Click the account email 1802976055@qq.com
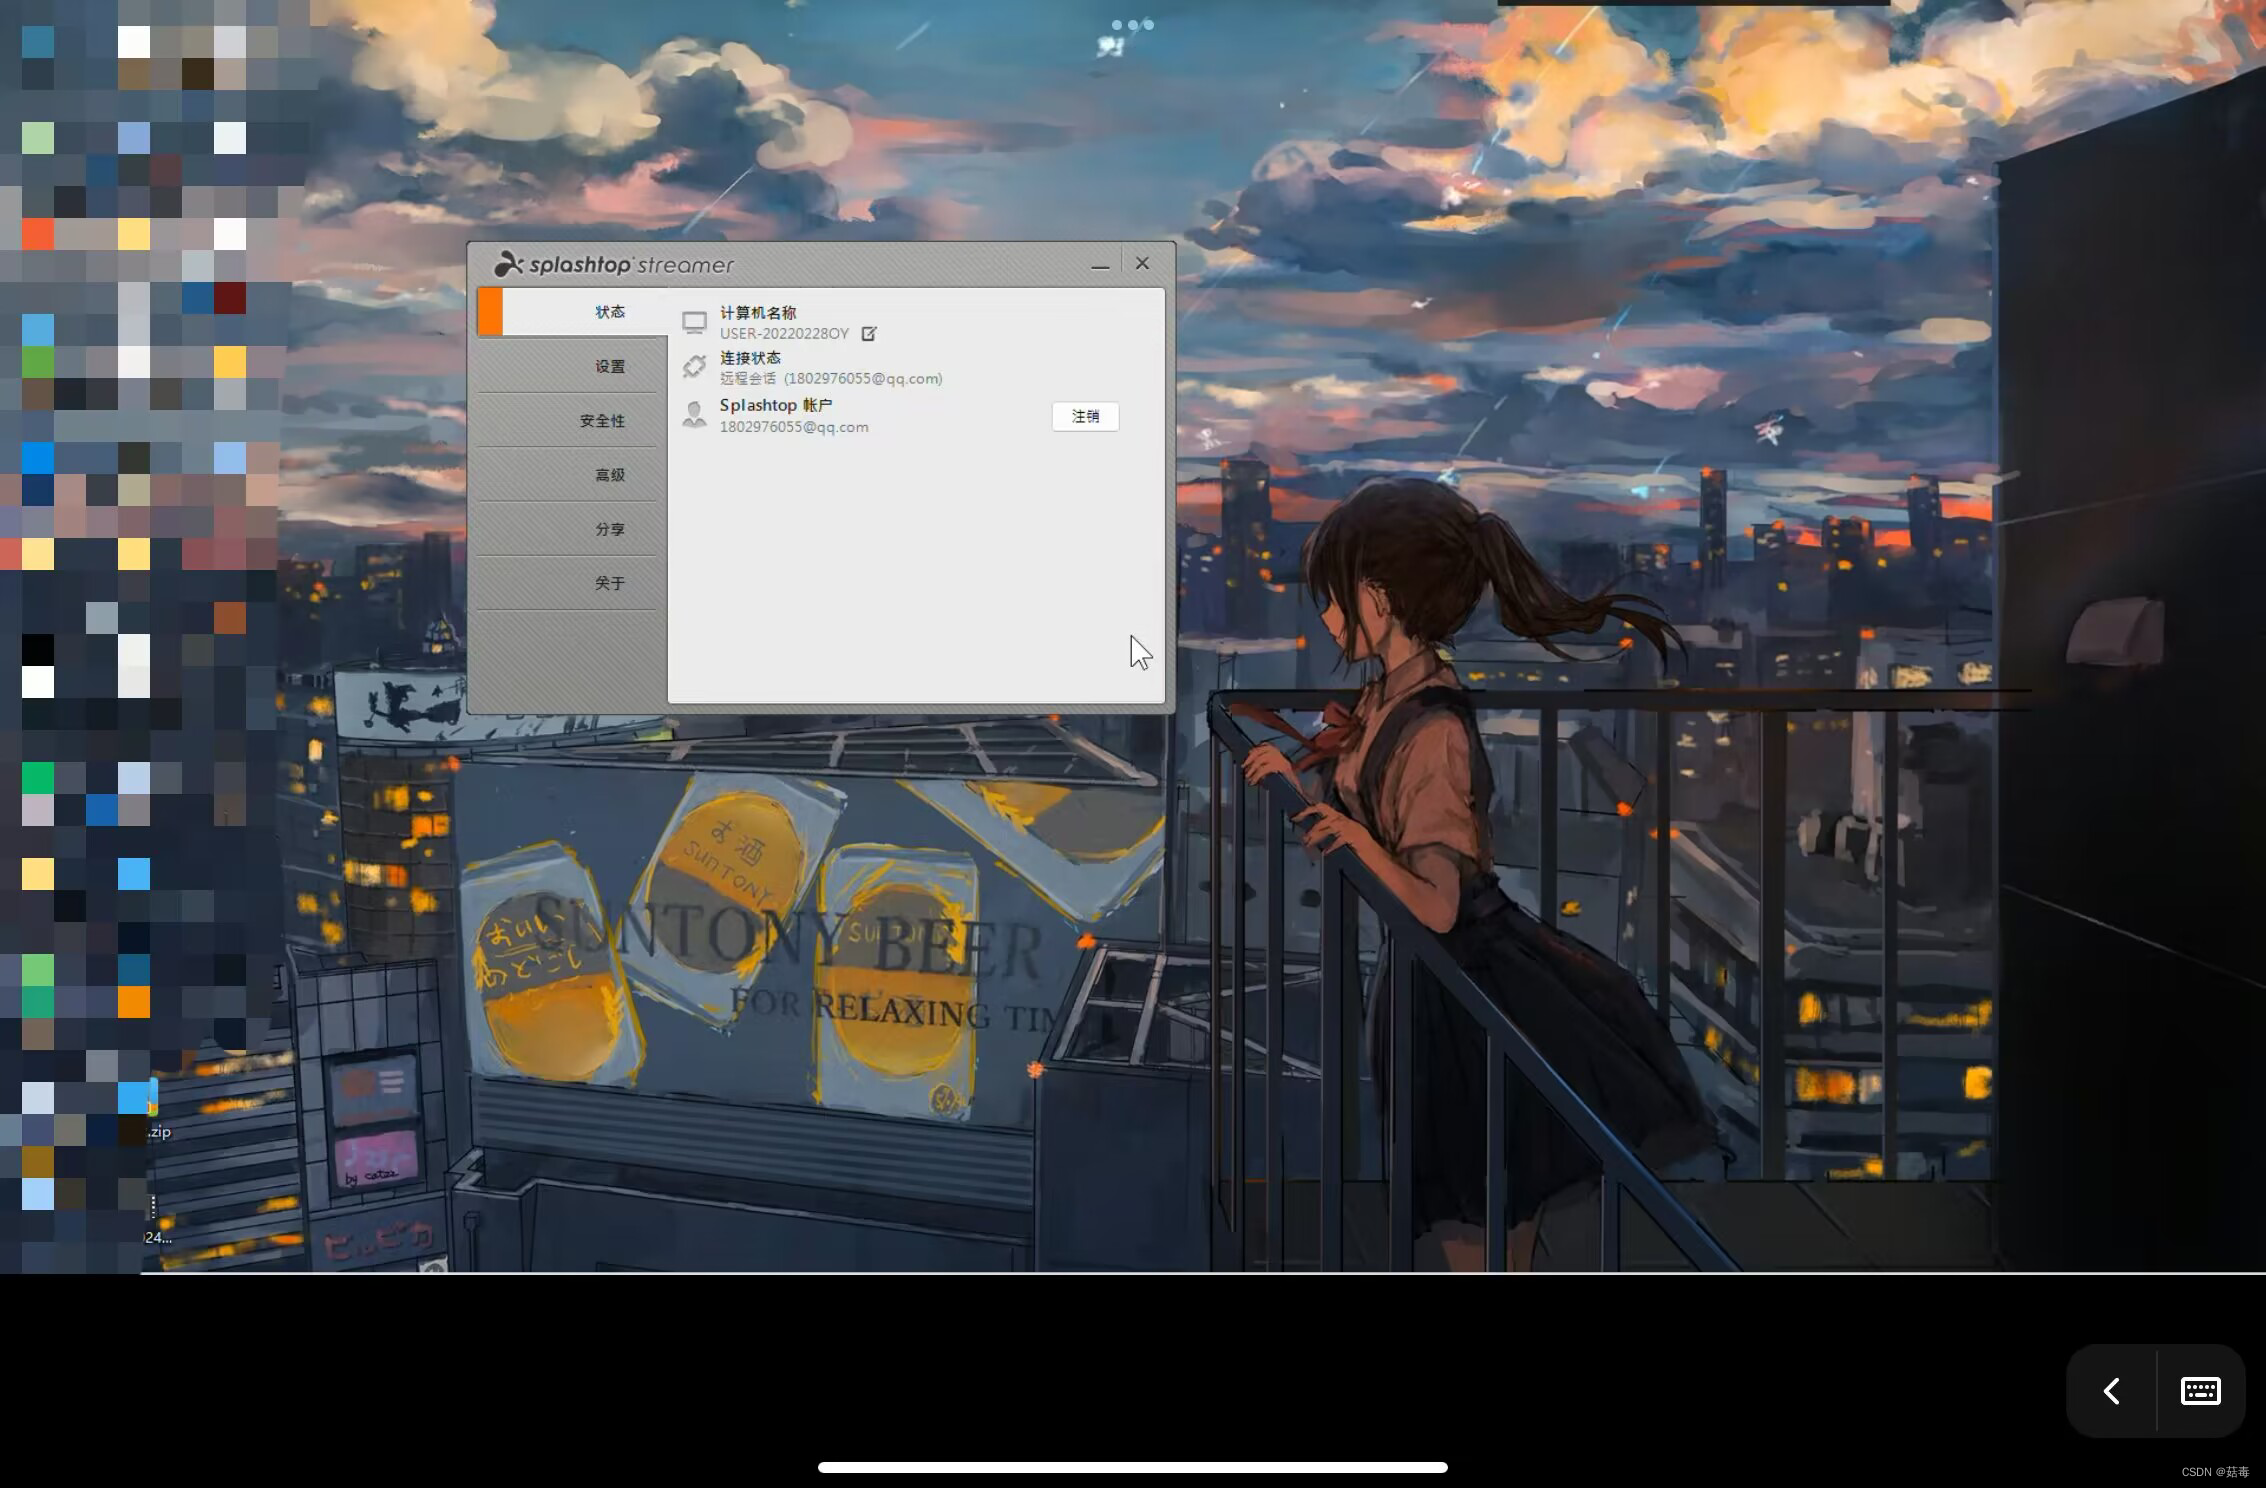The height and width of the screenshot is (1488, 2266). pyautogui.click(x=794, y=427)
